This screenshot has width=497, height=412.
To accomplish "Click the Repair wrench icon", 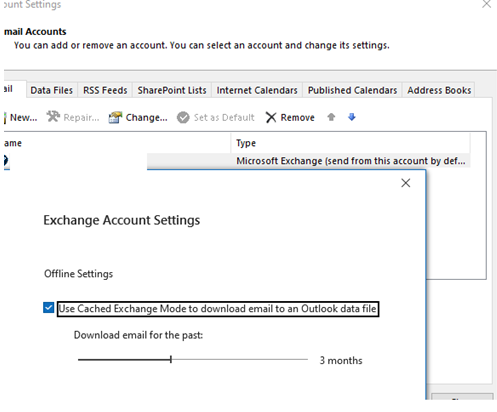I will coord(53,117).
